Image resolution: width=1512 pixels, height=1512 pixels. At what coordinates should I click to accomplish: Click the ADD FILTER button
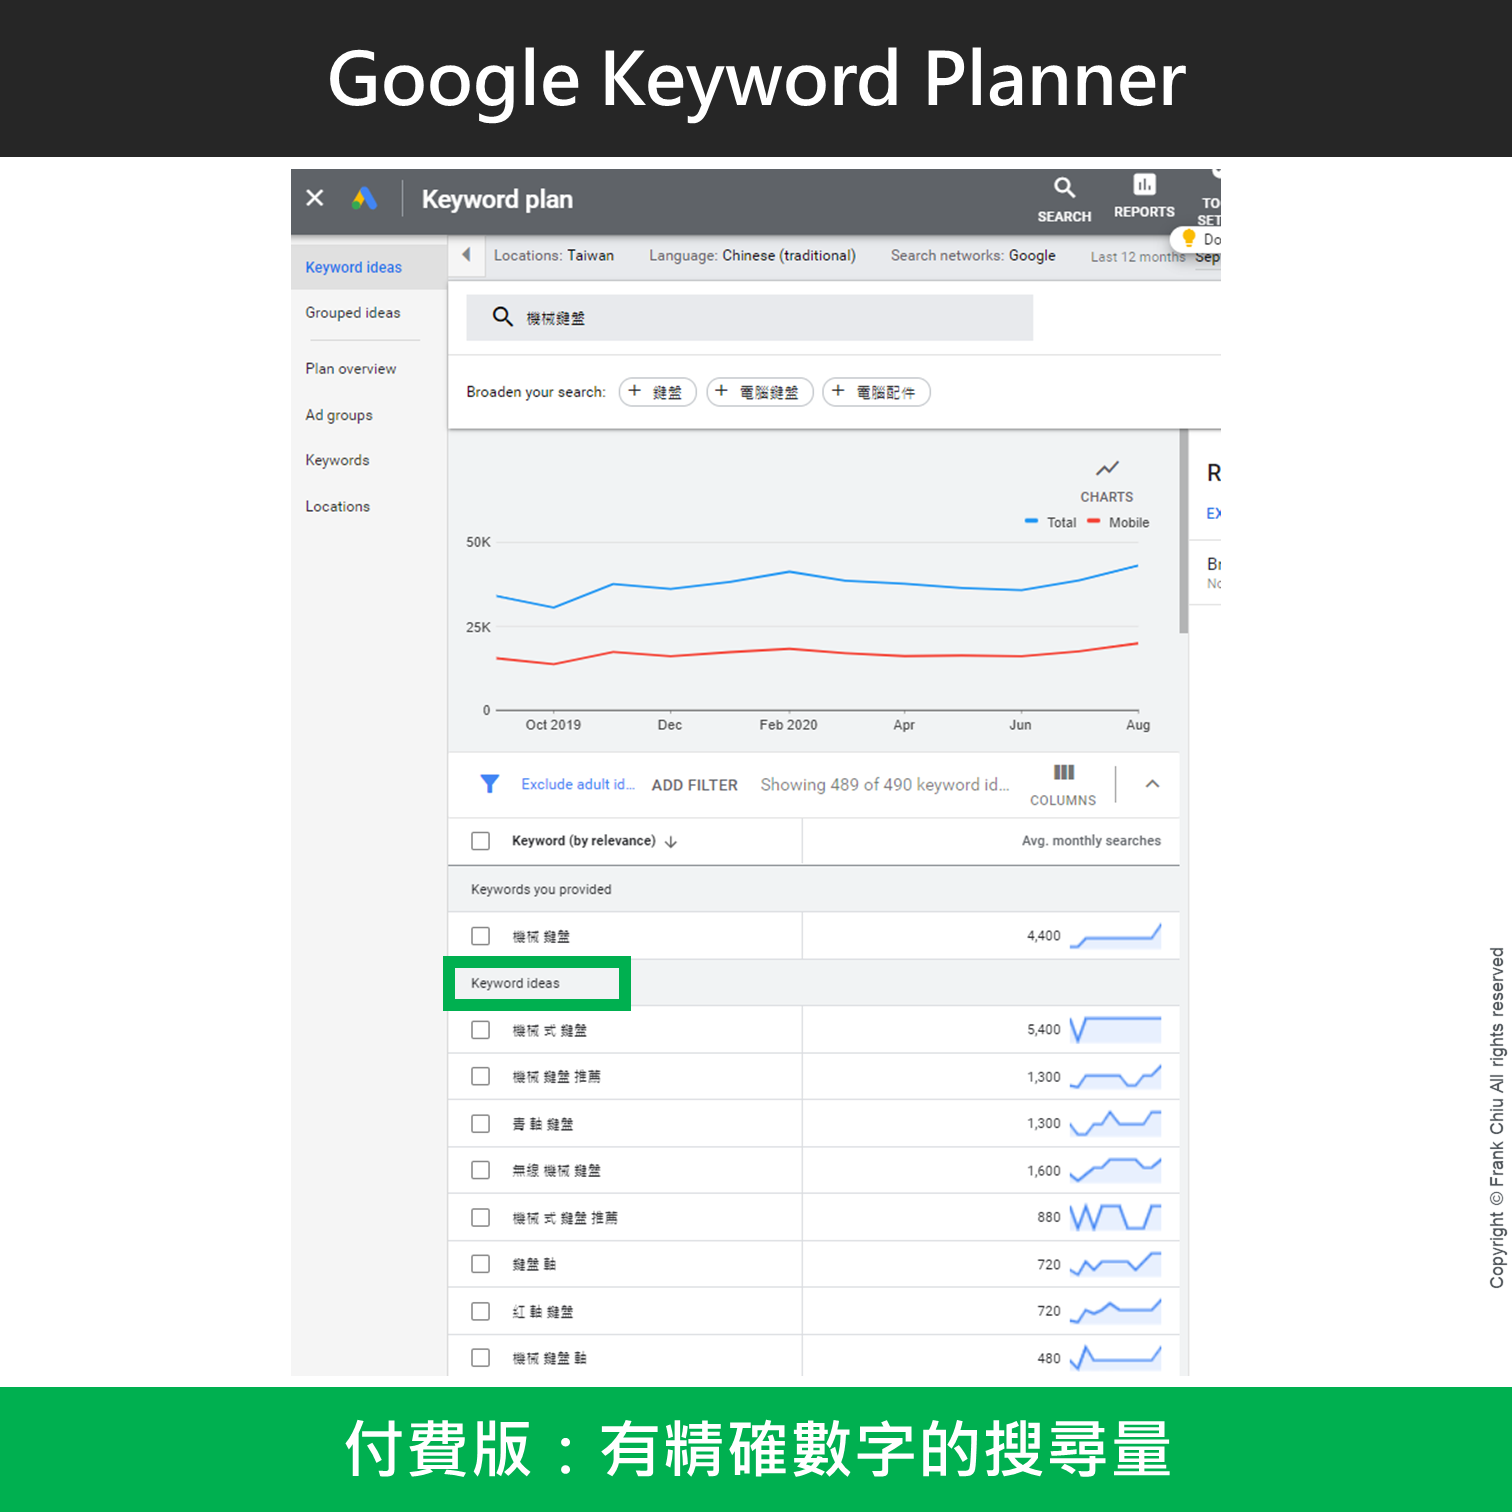tap(694, 785)
